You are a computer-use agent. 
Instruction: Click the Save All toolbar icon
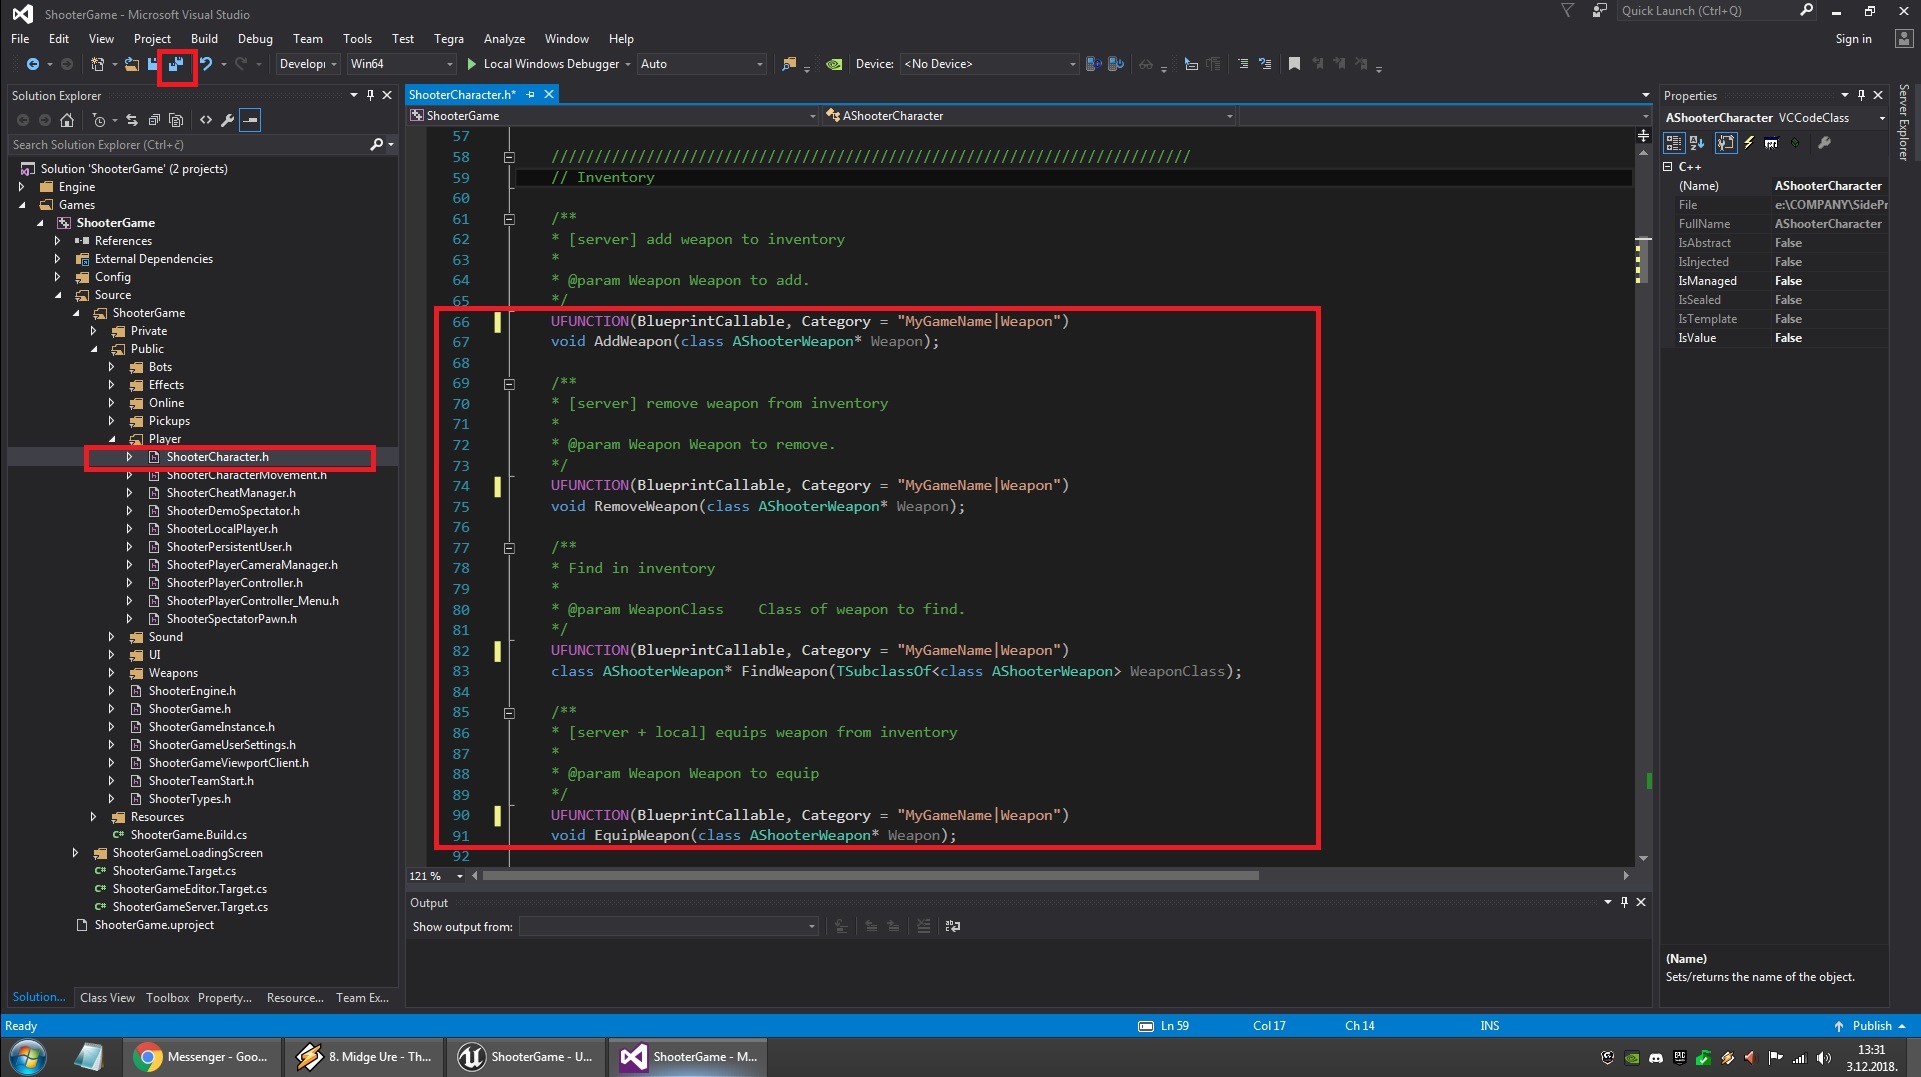click(176, 64)
